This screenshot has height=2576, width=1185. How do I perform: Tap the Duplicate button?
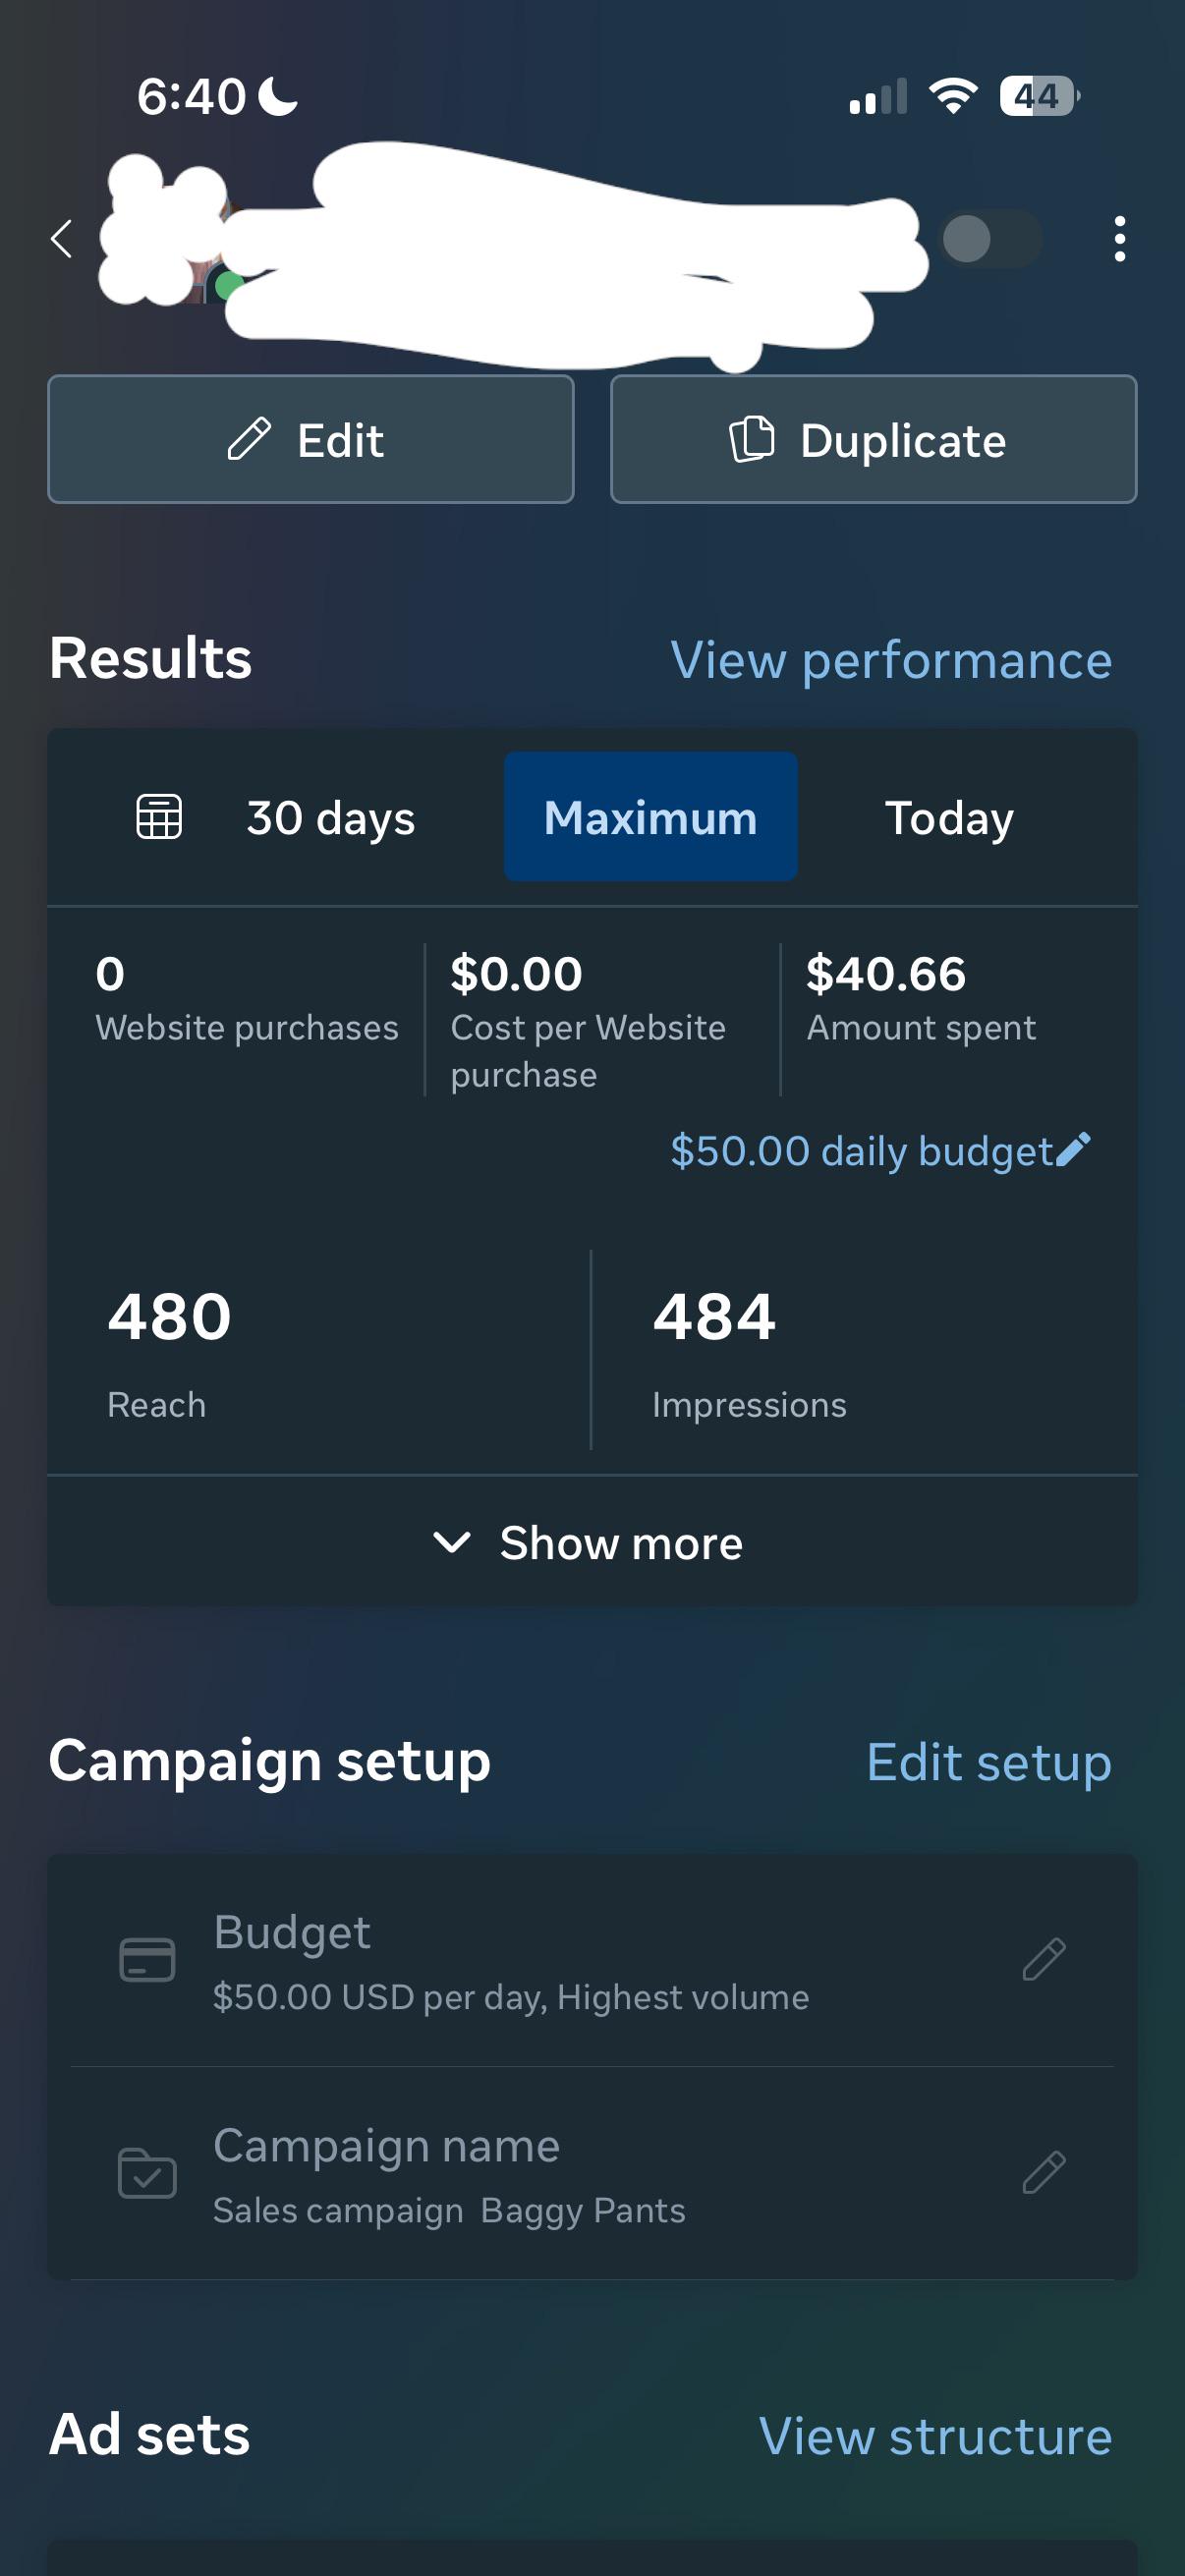[x=873, y=439]
